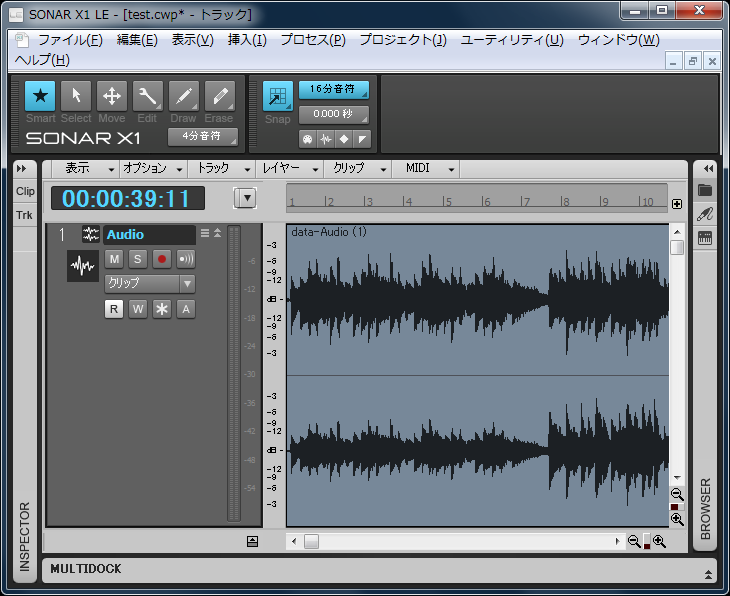Image resolution: width=730 pixels, height=596 pixels.
Task: Click the snap to audio transients icon
Action: [x=325, y=139]
